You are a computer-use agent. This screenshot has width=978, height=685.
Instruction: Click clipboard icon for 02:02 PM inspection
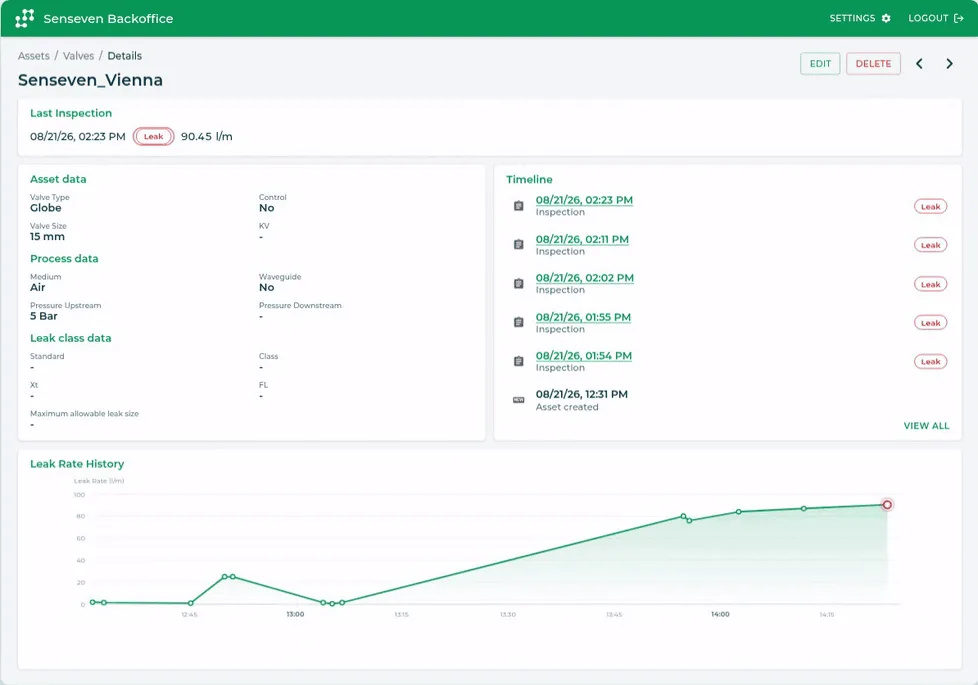click(x=518, y=284)
